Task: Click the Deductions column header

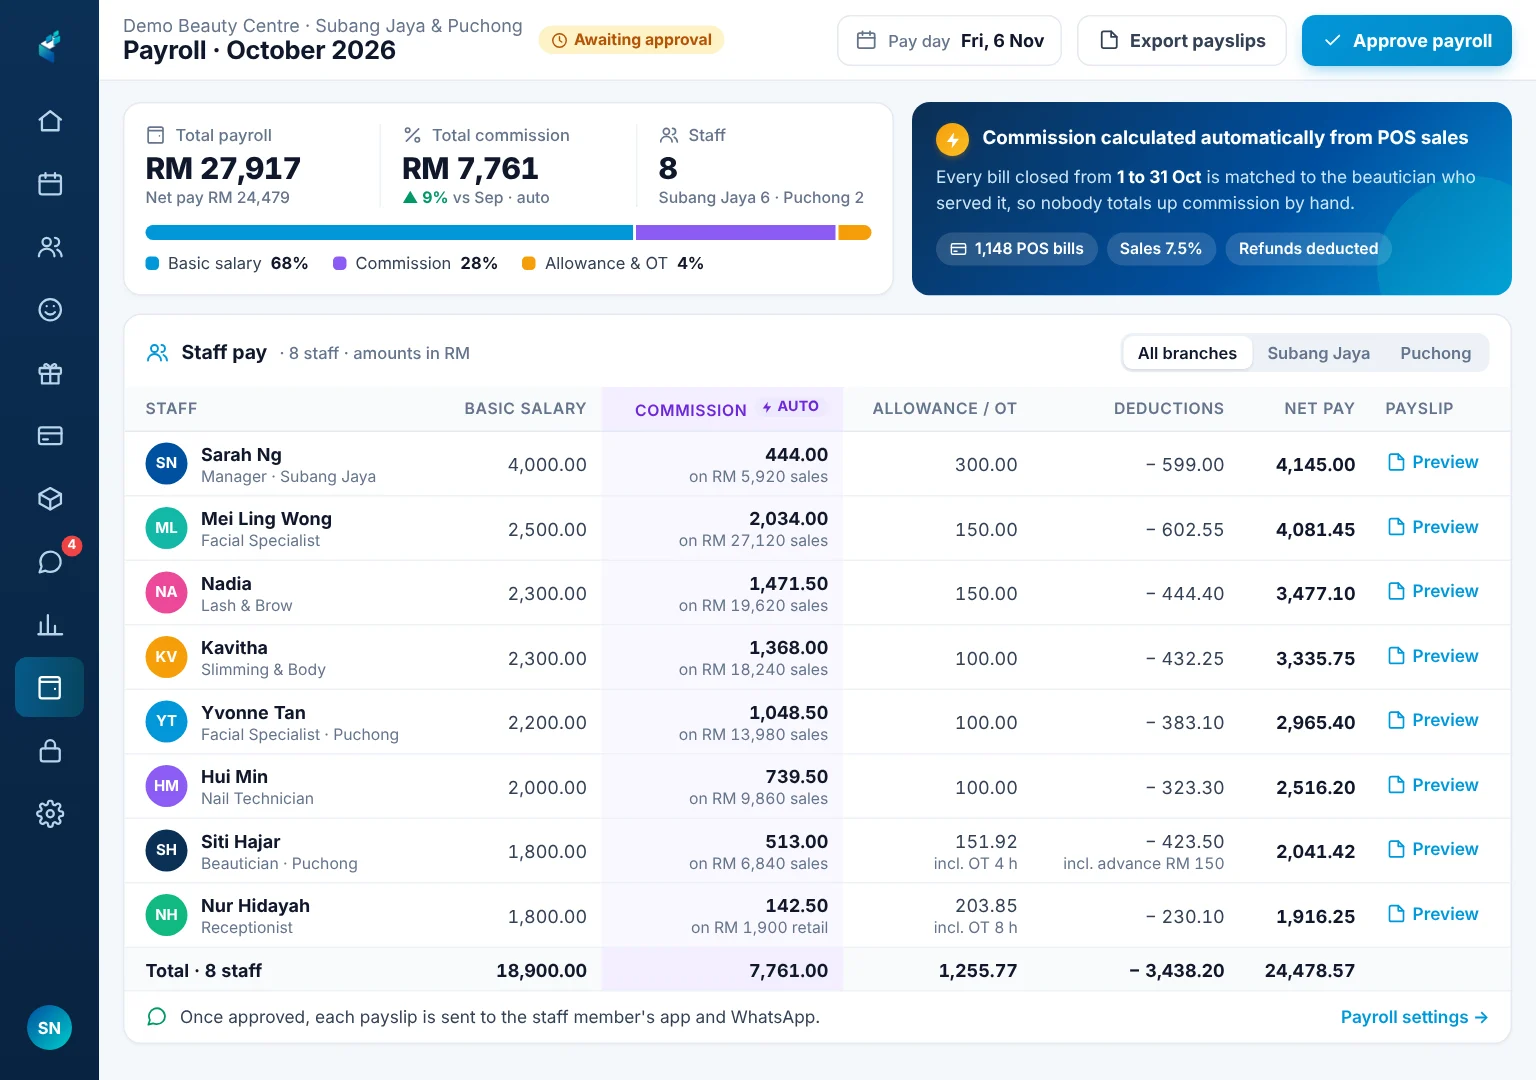Action: 1168,409
